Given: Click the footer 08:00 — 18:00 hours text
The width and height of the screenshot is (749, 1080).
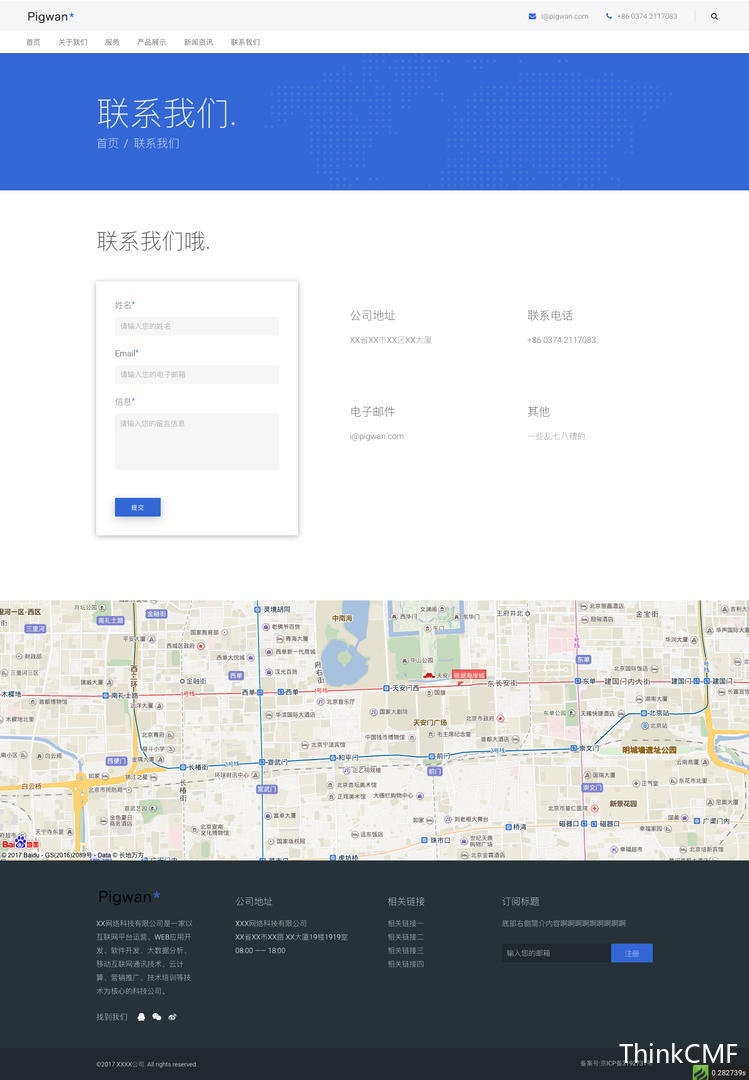Looking at the screenshot, I should click(260, 951).
